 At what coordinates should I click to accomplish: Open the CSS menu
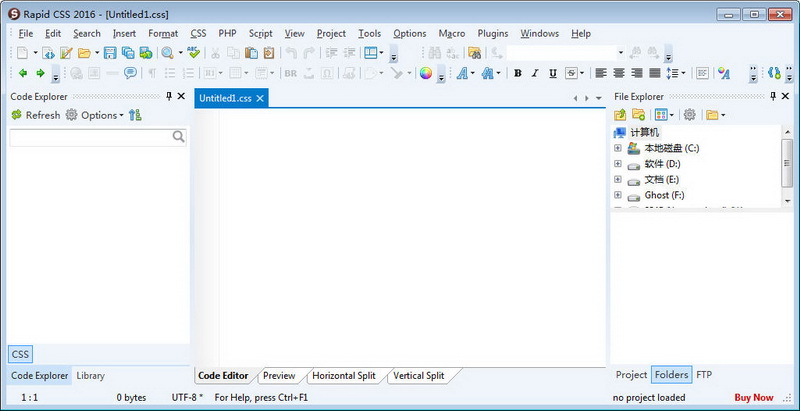pyautogui.click(x=198, y=34)
